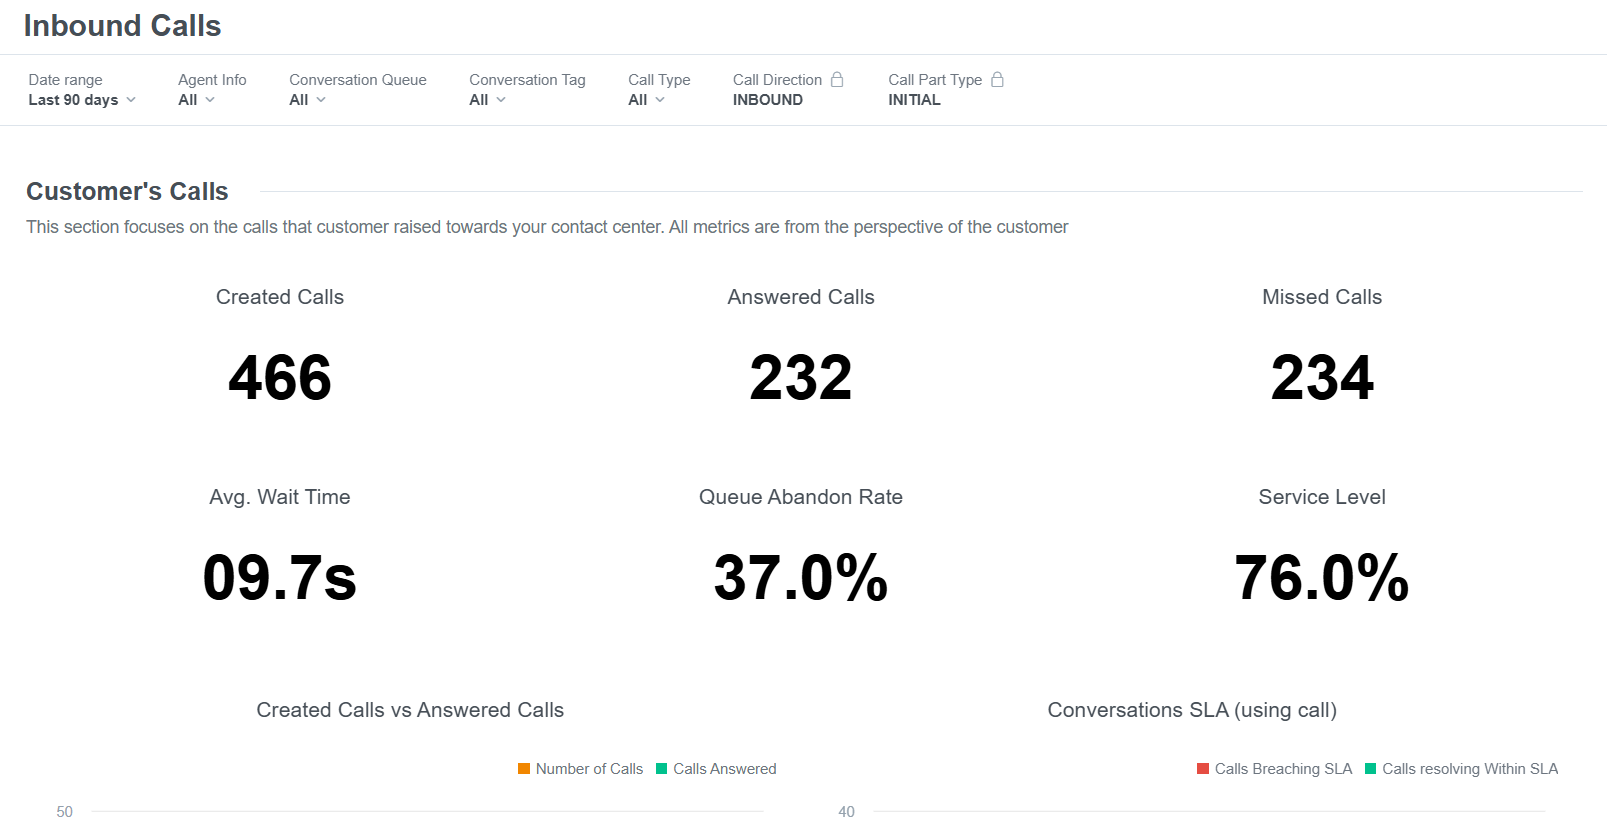Click the Created Calls tile label
Image resolution: width=1607 pixels, height=821 pixels.
[280, 297]
